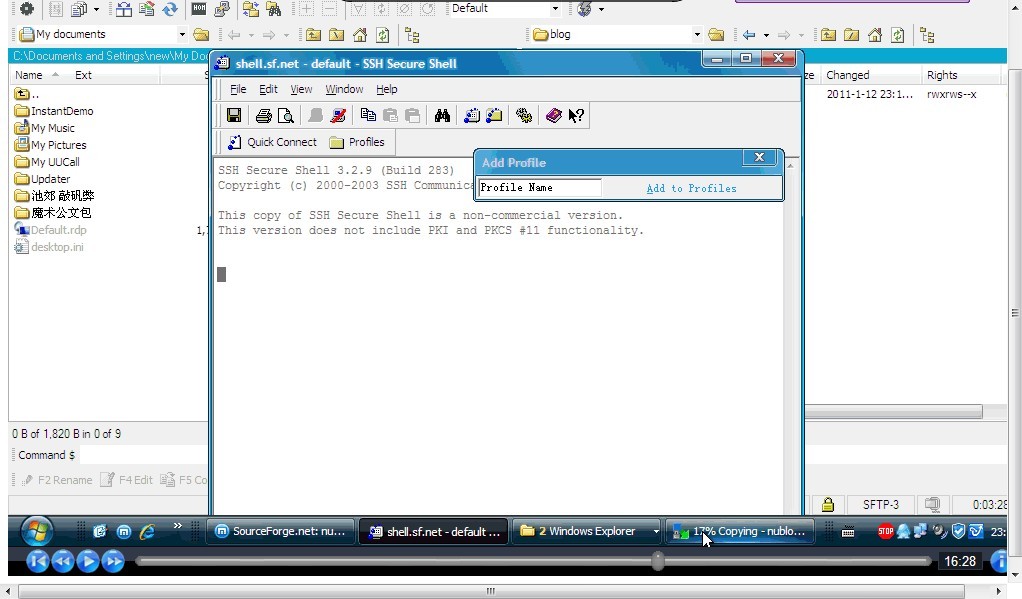
Task: Expand the My documents directory dropdown
Action: tap(182, 34)
